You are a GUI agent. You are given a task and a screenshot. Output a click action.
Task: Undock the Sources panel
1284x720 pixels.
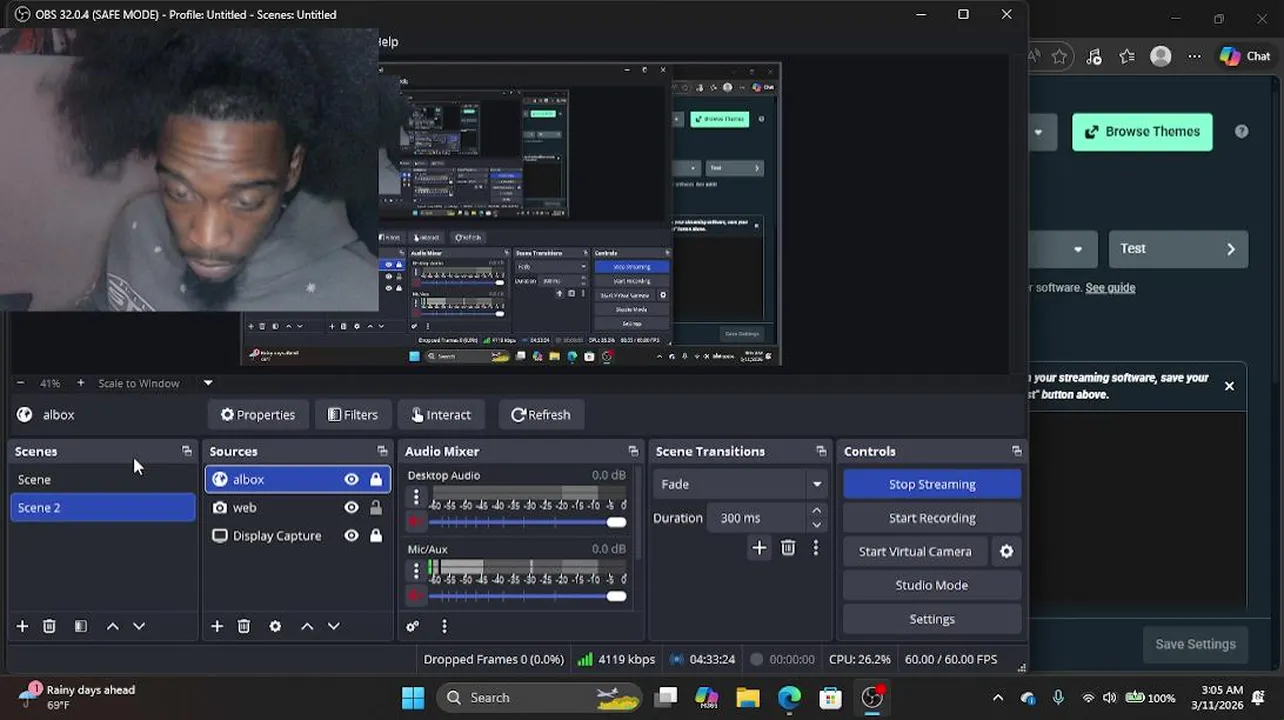(382, 451)
